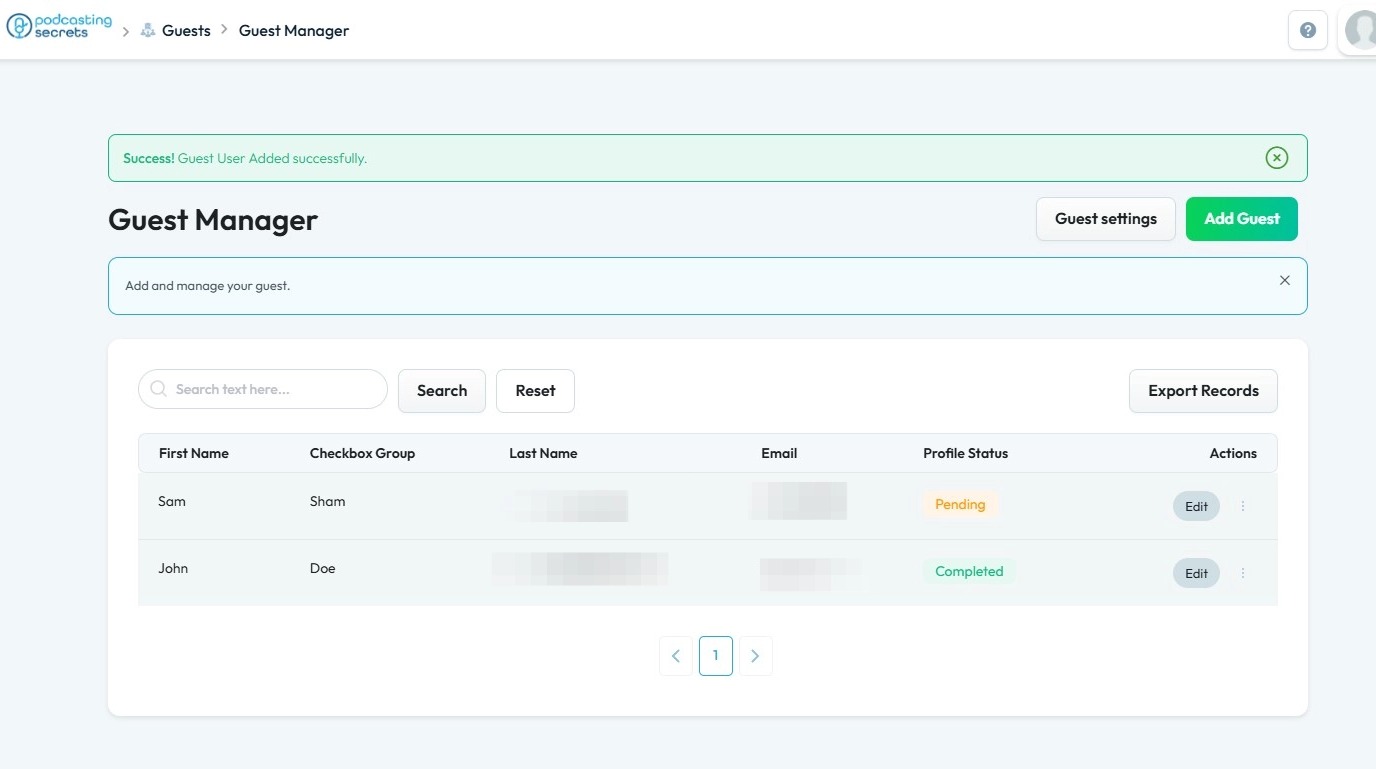Image resolution: width=1376 pixels, height=769 pixels.
Task: Open the help question mark icon
Action: [1307, 30]
